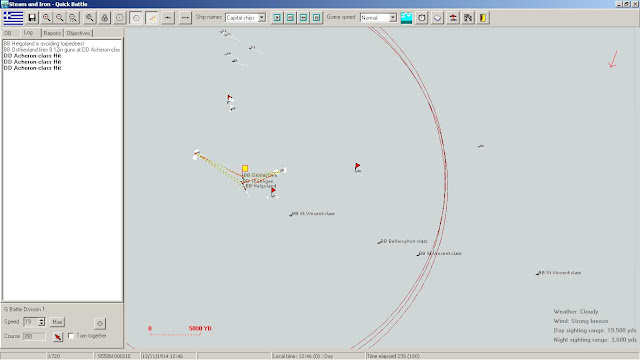Click the yellow and black flag icon
Image resolution: width=640 pixels, height=360 pixels.
483,18
